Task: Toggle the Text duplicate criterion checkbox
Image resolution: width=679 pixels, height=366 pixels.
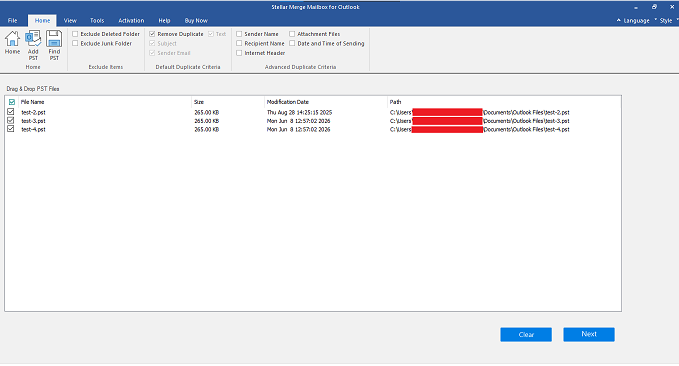Action: click(211, 34)
